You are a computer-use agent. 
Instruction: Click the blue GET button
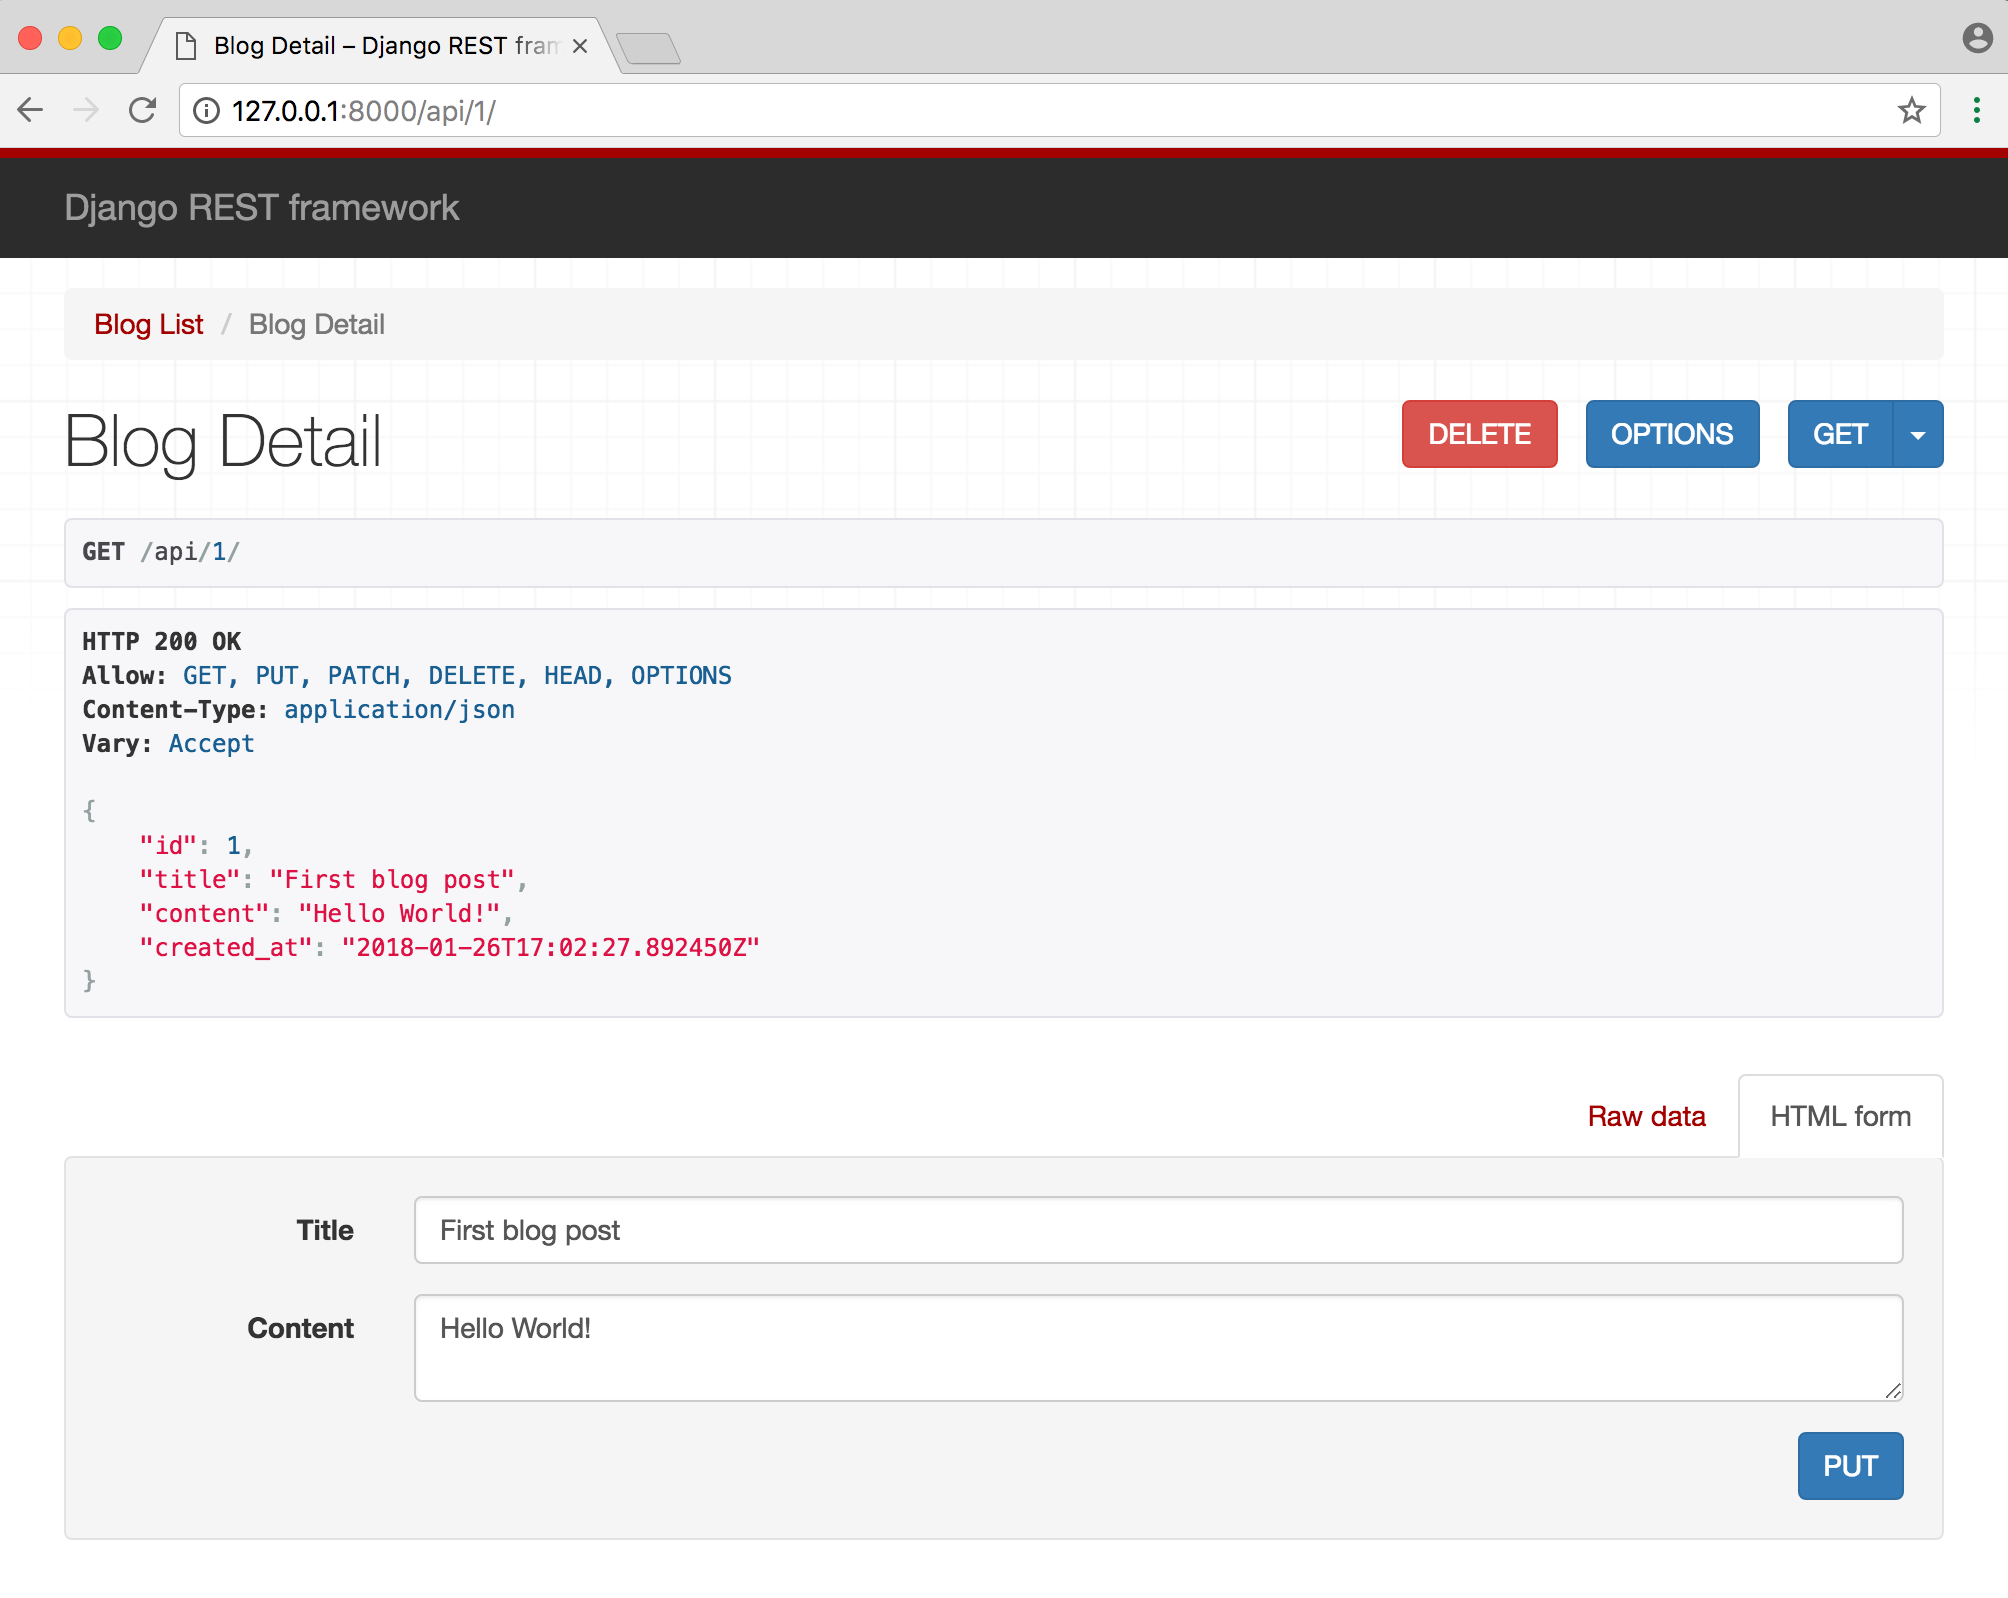[1839, 434]
